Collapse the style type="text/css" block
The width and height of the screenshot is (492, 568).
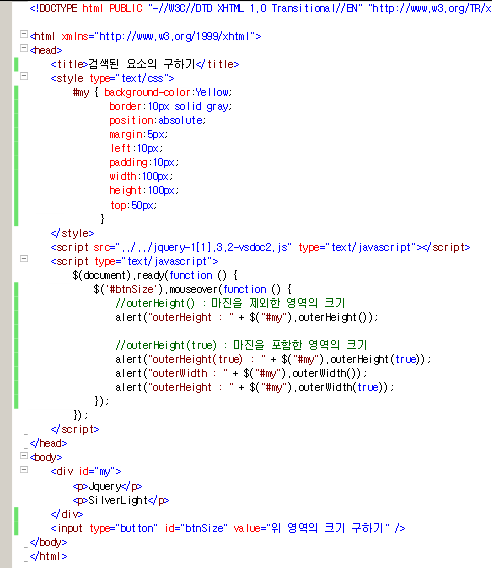tap(24, 76)
